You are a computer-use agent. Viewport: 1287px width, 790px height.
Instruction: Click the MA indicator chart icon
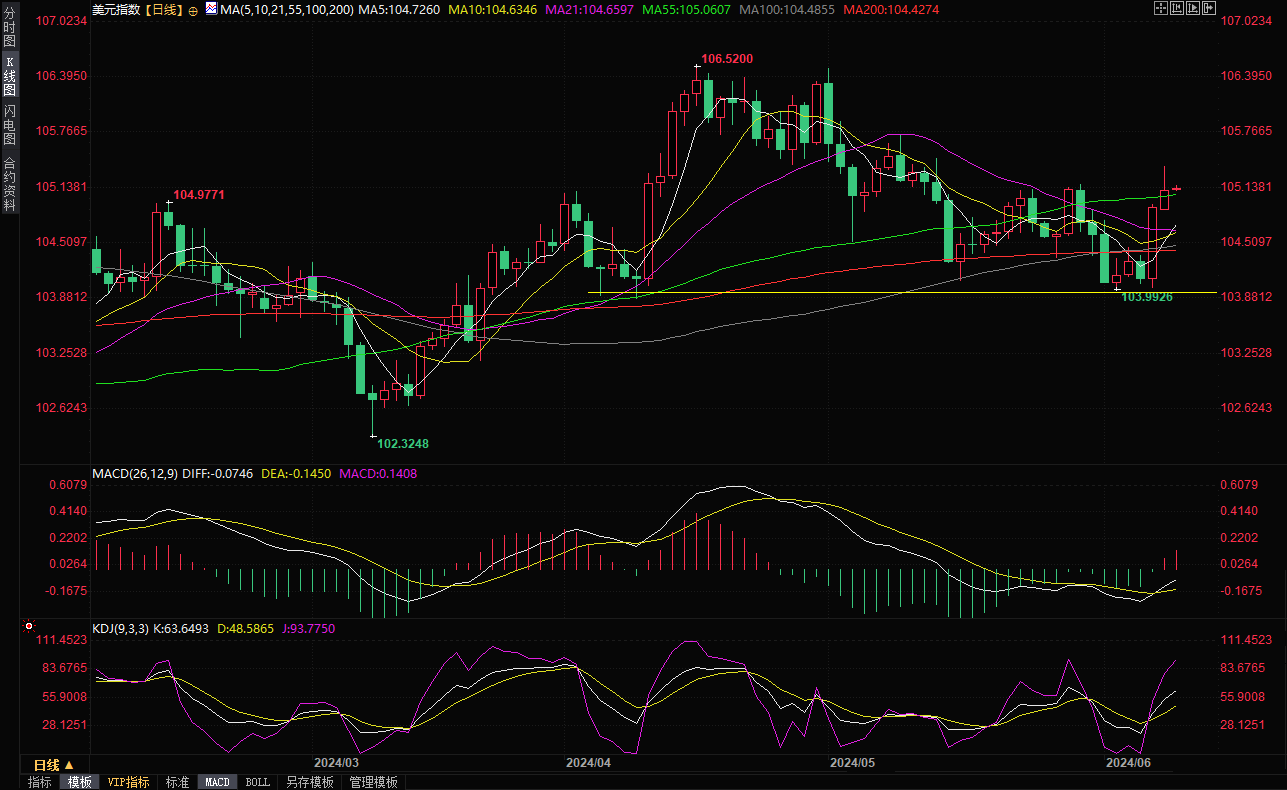210,10
